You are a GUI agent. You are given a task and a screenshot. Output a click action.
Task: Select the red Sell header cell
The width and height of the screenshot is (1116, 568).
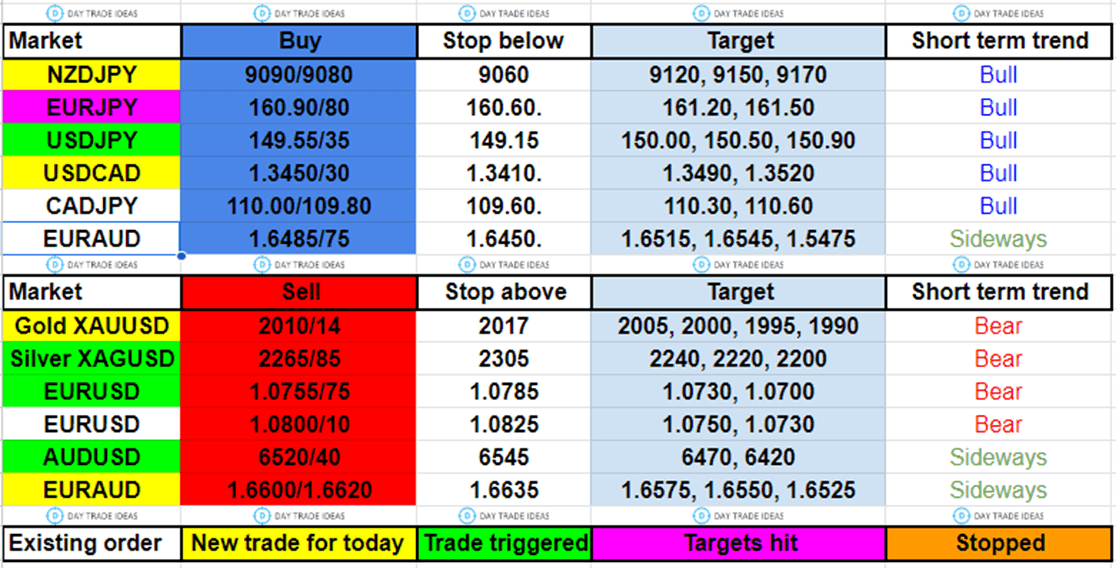click(x=298, y=292)
